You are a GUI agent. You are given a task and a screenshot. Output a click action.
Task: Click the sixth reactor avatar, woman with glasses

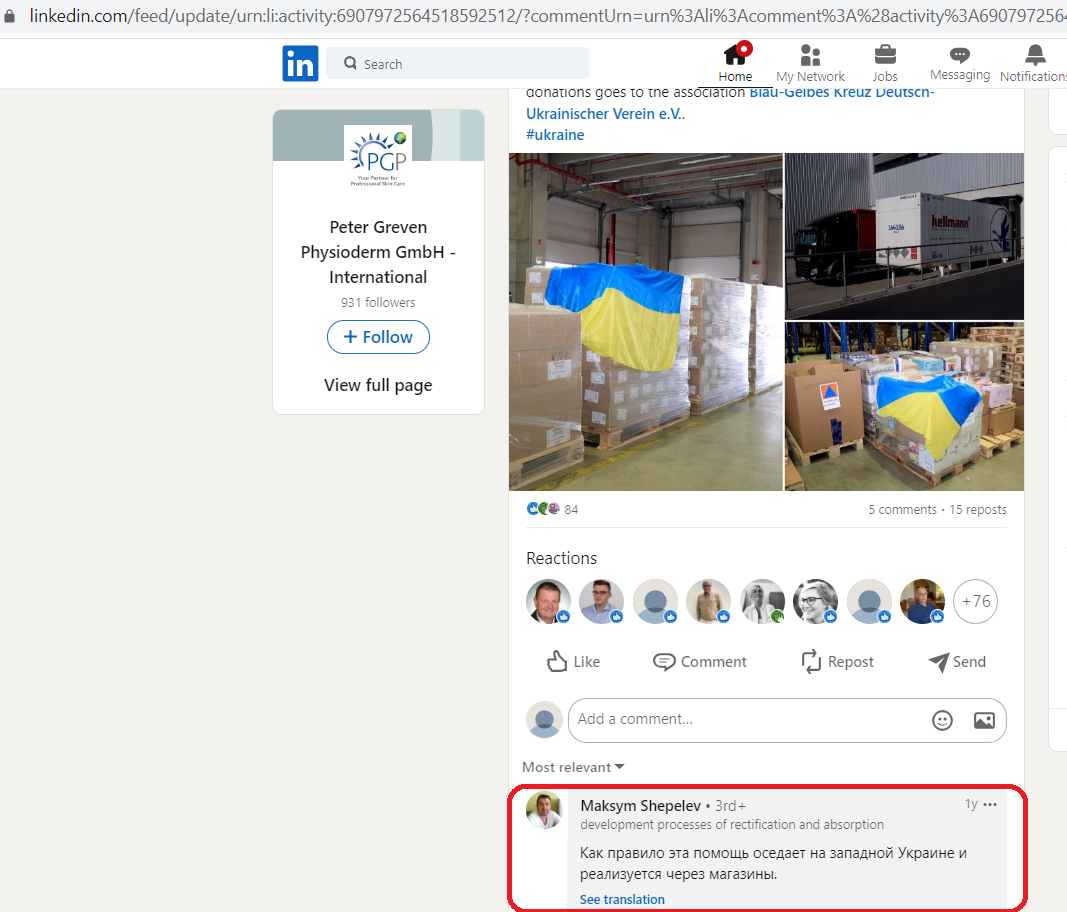(815, 602)
